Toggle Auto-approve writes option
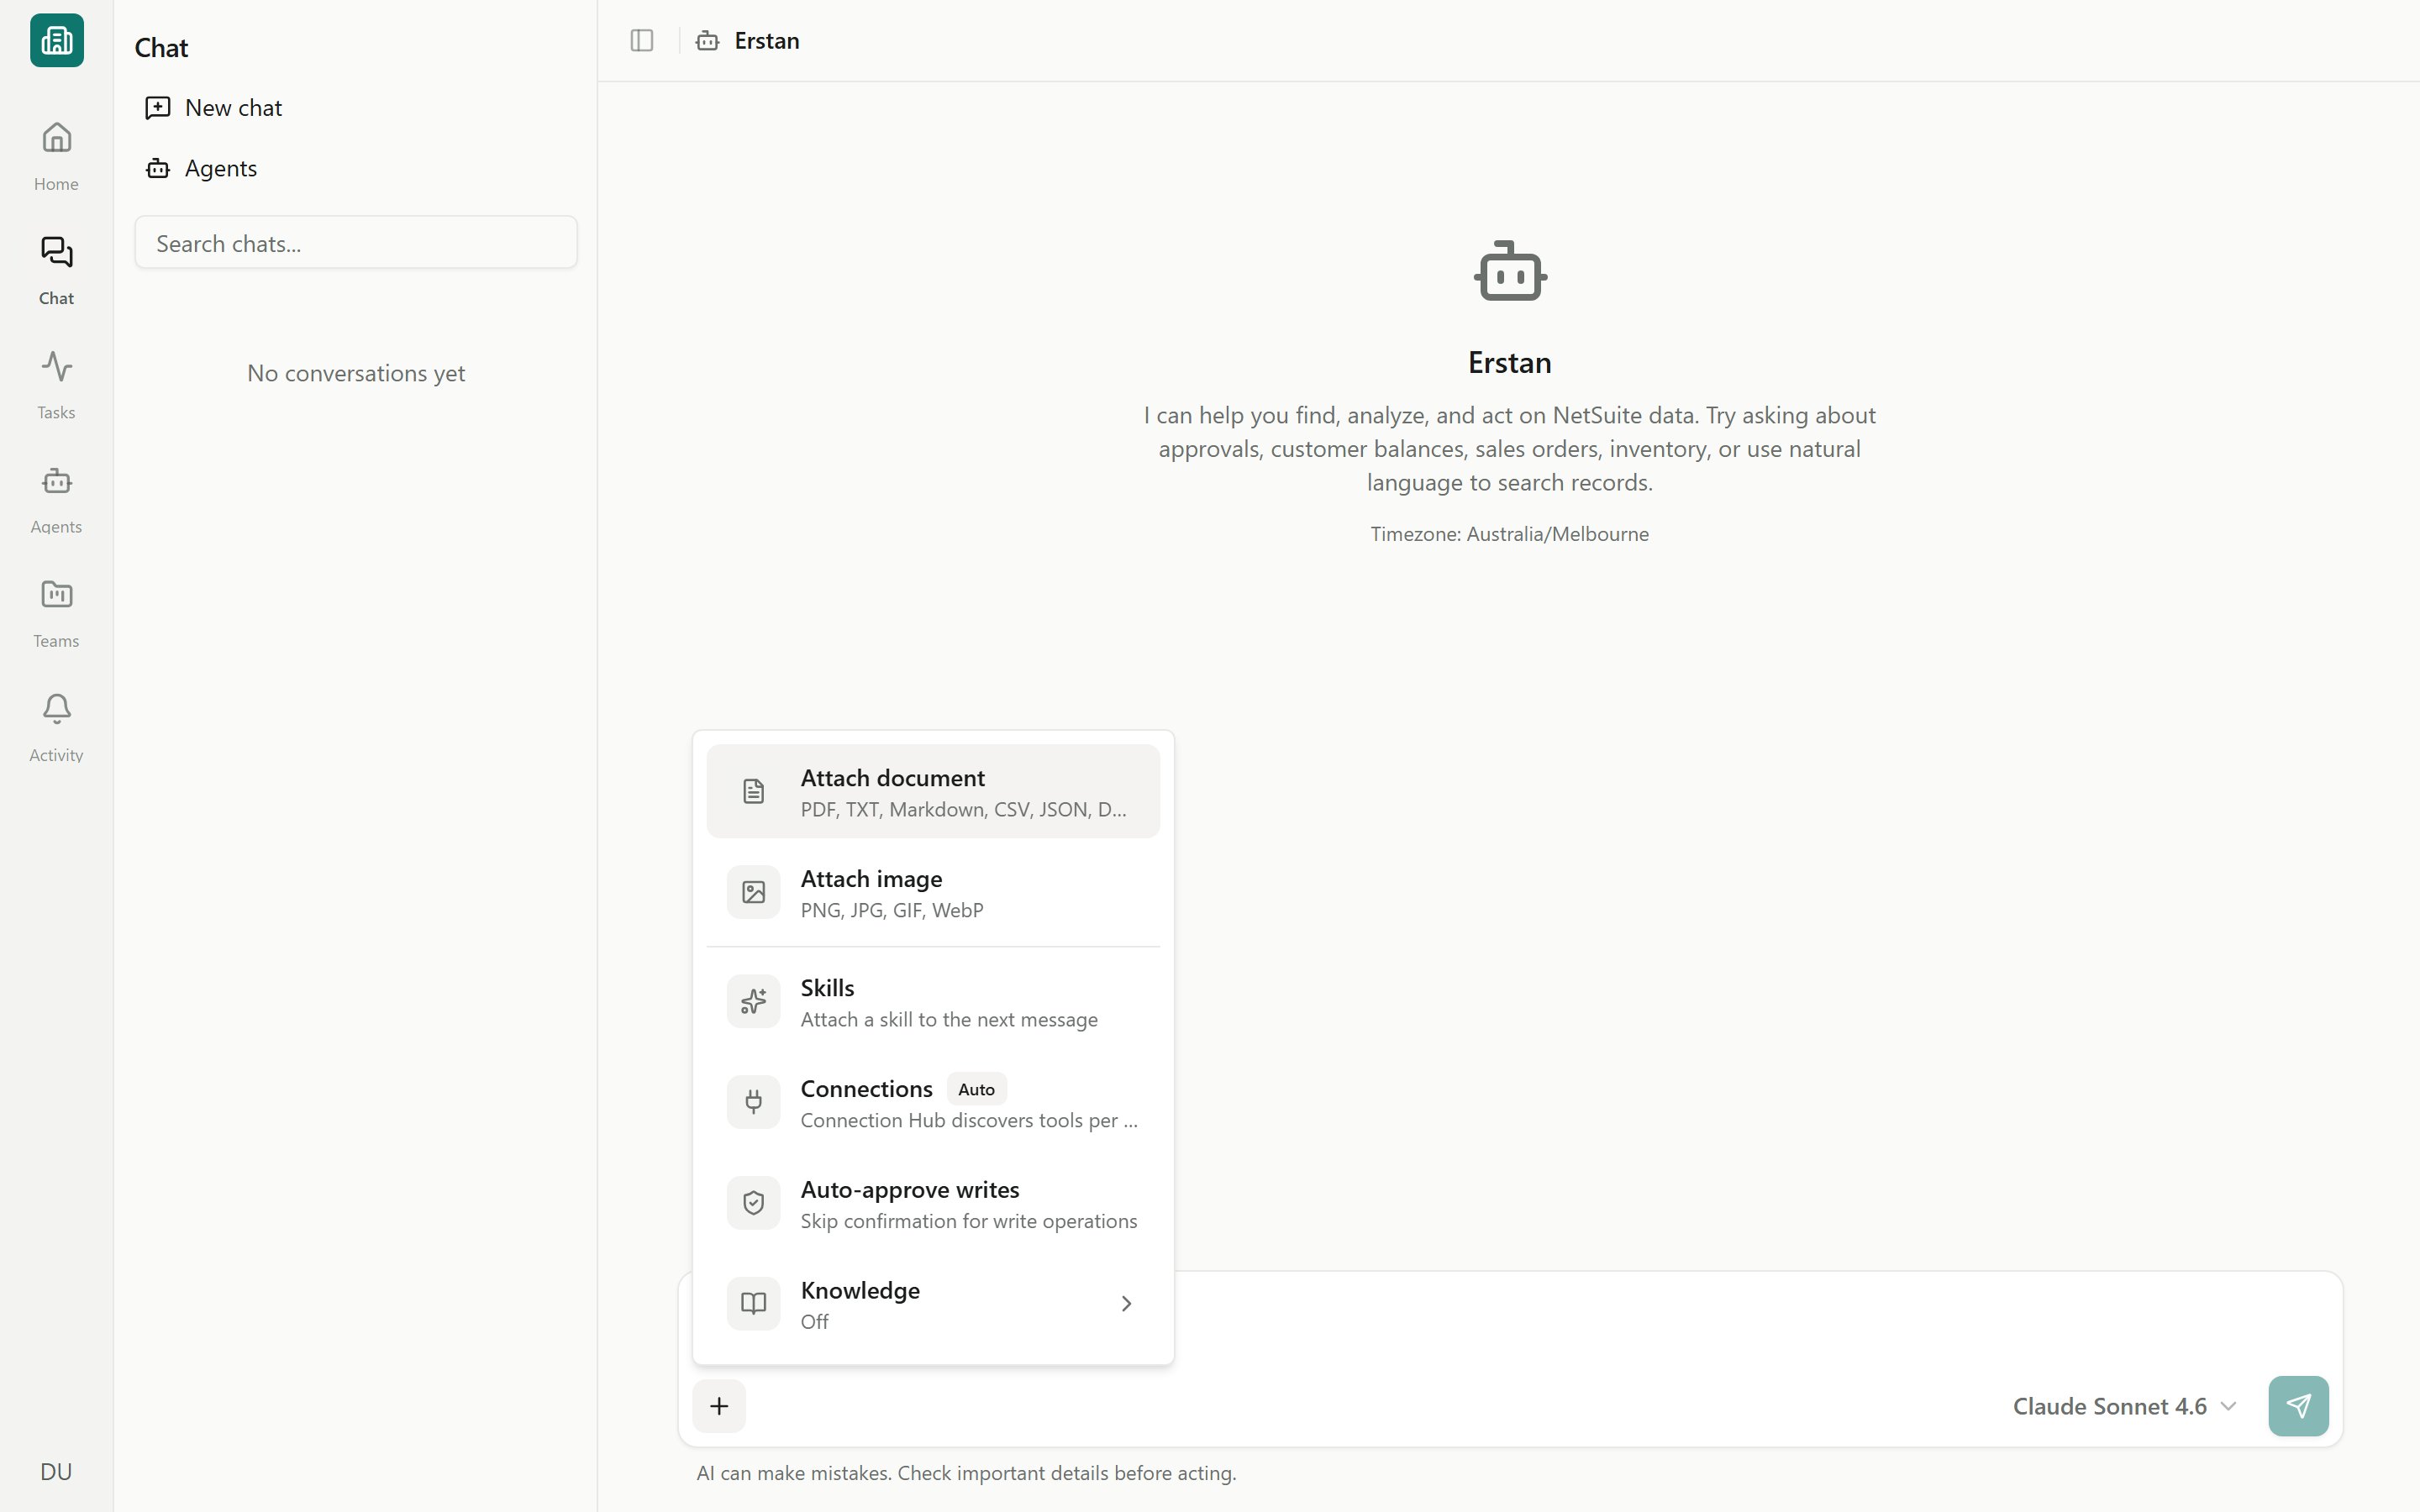 point(933,1203)
